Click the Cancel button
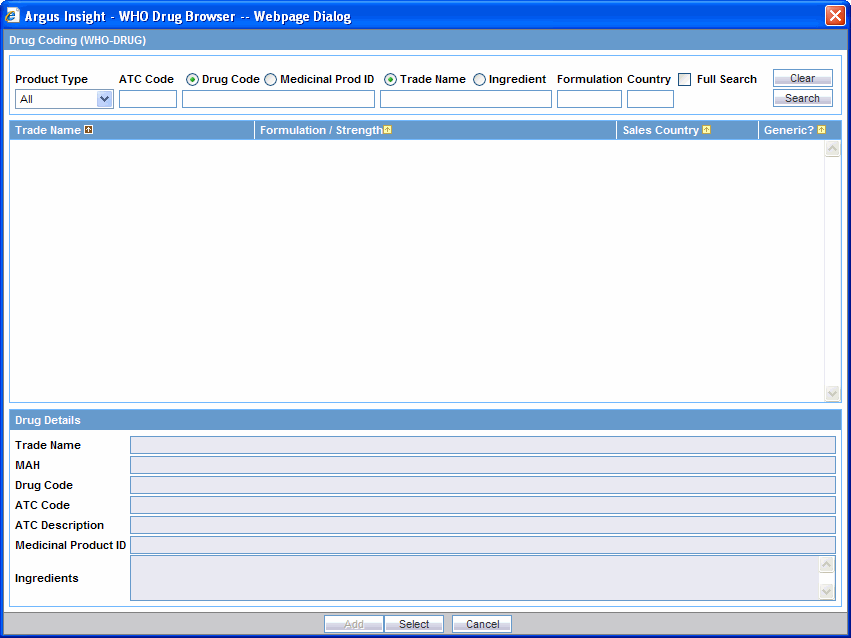This screenshot has width=851, height=638. tap(482, 624)
